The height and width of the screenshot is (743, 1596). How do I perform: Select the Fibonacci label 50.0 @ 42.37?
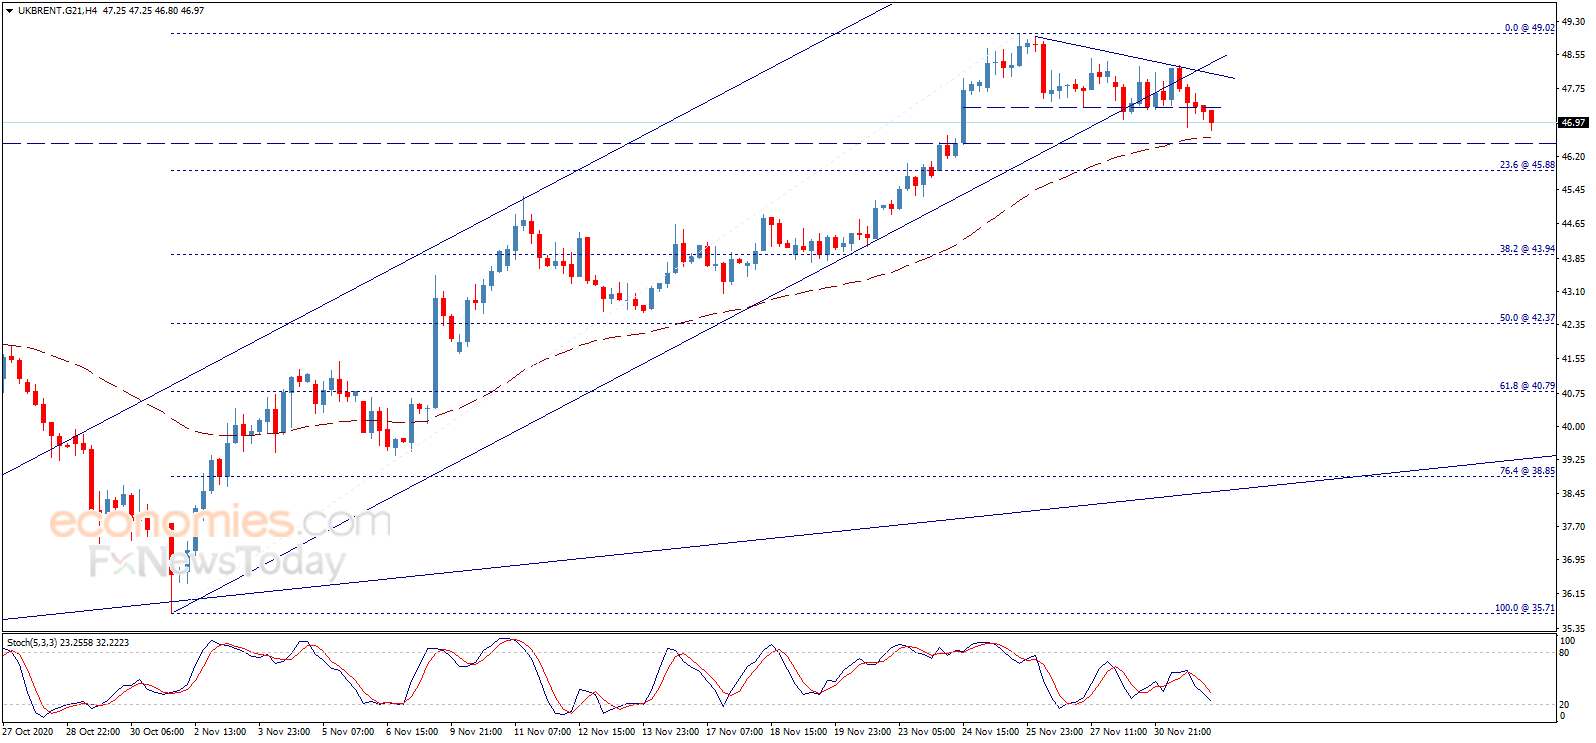[x=1527, y=318]
